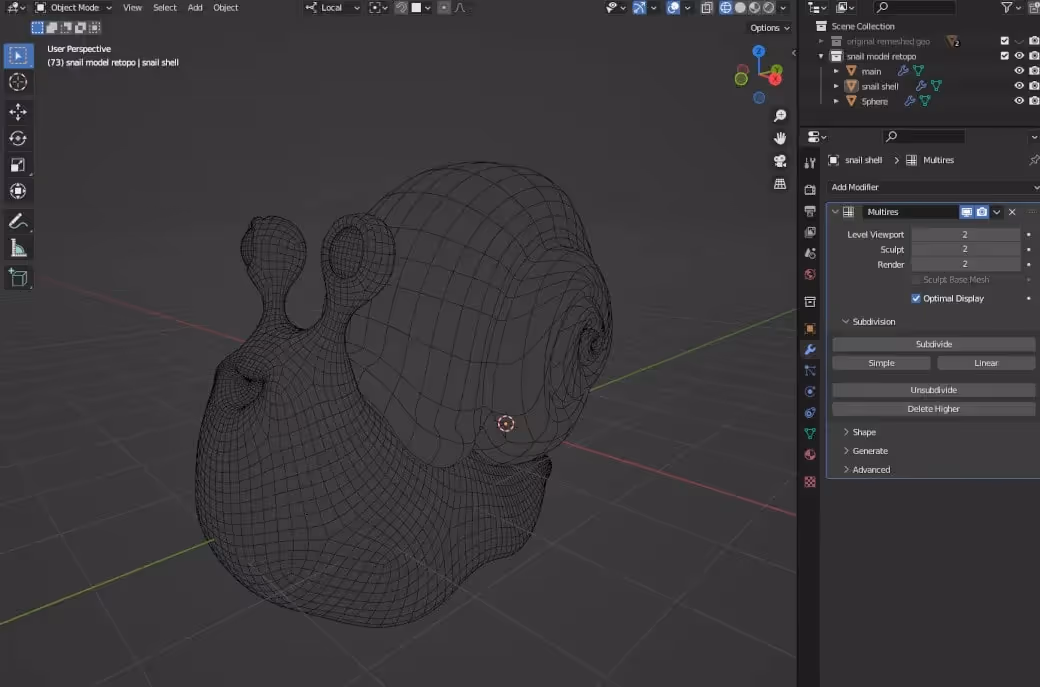Toggle the camera view icon
The image size is (1040, 687).
[780, 161]
